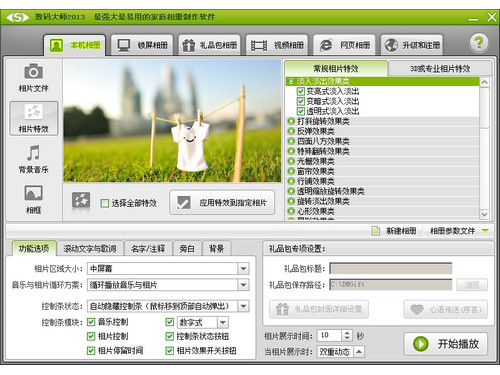Click the green question mark help icon
The height and width of the screenshot is (375, 500).
(x=479, y=43)
